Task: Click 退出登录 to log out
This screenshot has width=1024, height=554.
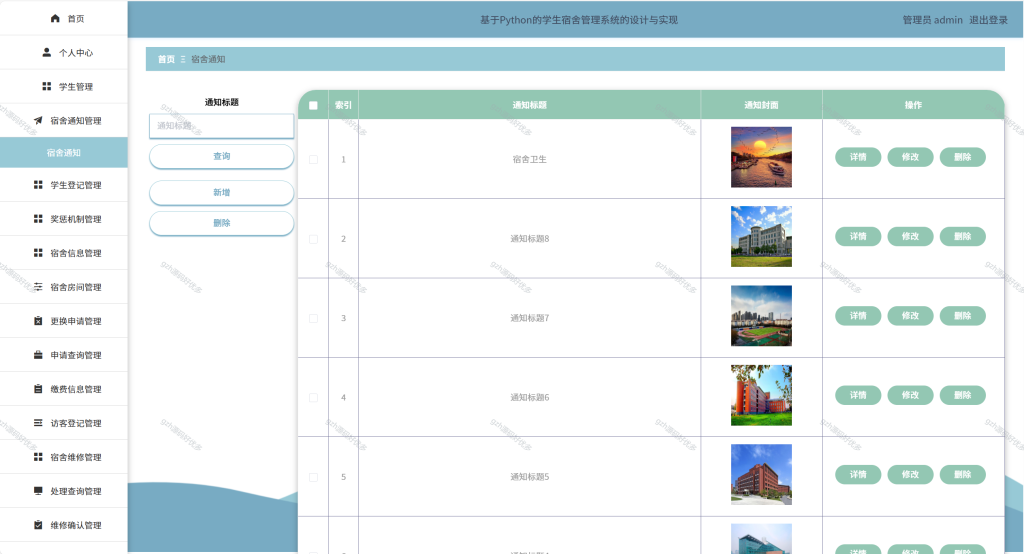Action: 988,20
